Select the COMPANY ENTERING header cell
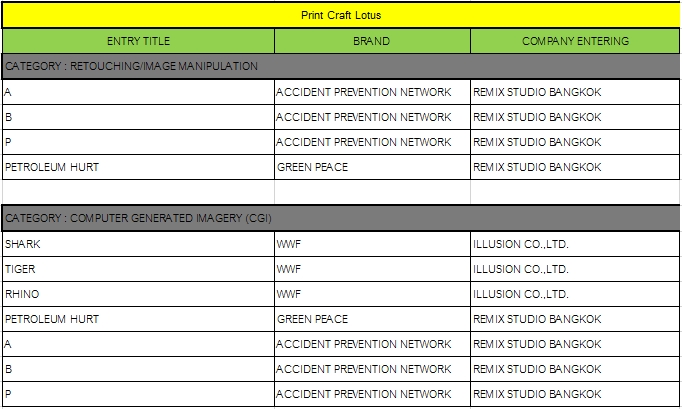The height and width of the screenshot is (409, 682). (x=575, y=41)
